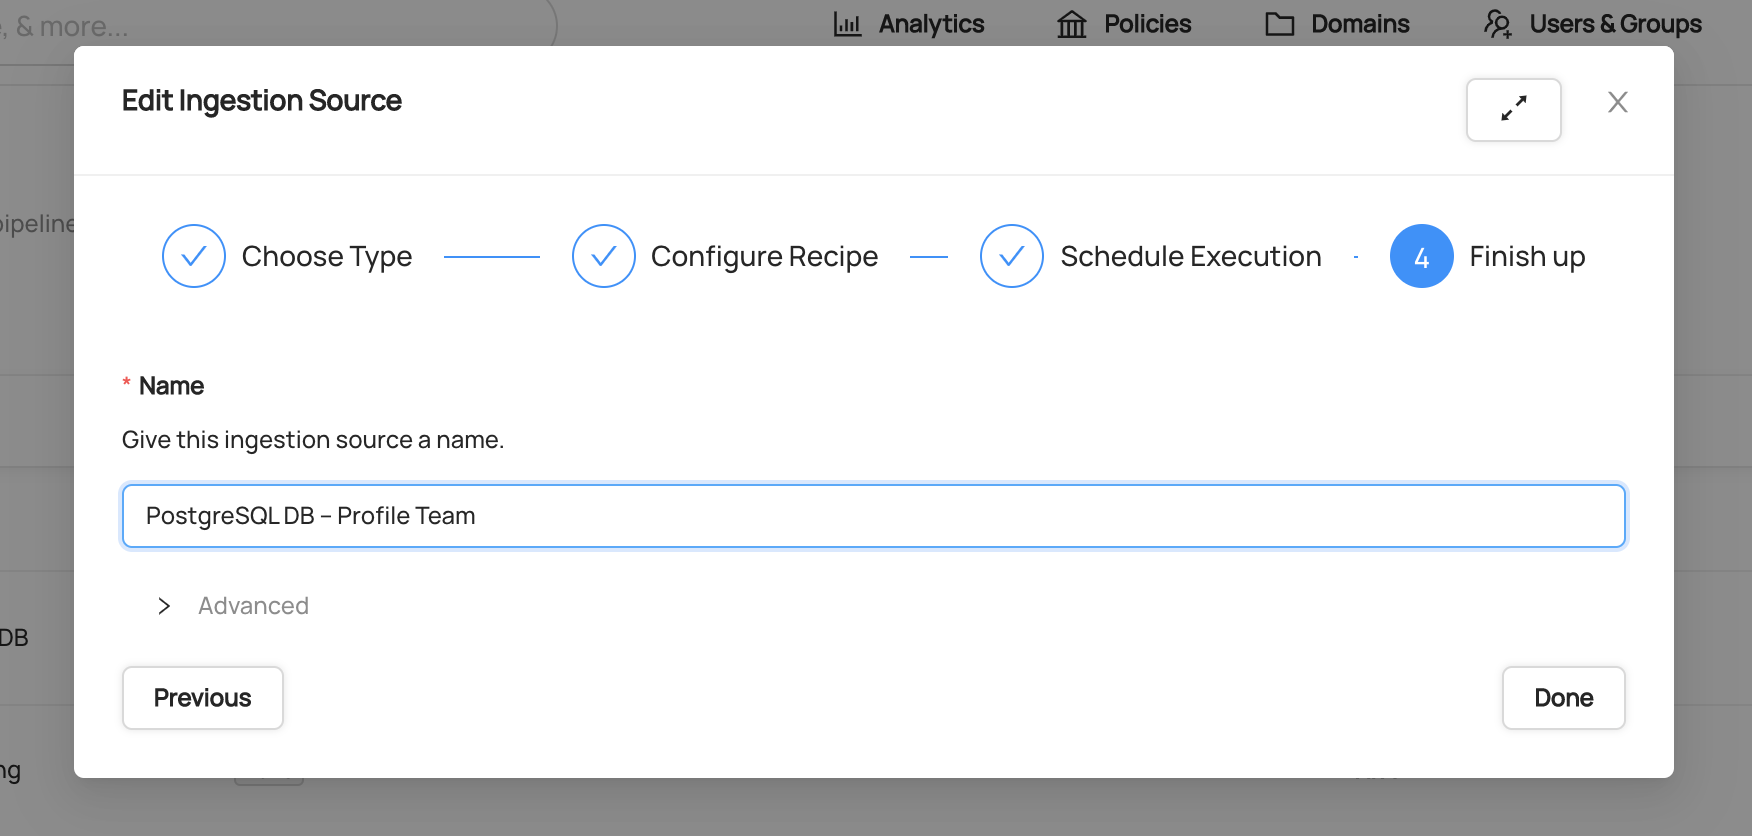
Task: Click the Schedule Execution checkmark circle
Action: coord(1011,256)
